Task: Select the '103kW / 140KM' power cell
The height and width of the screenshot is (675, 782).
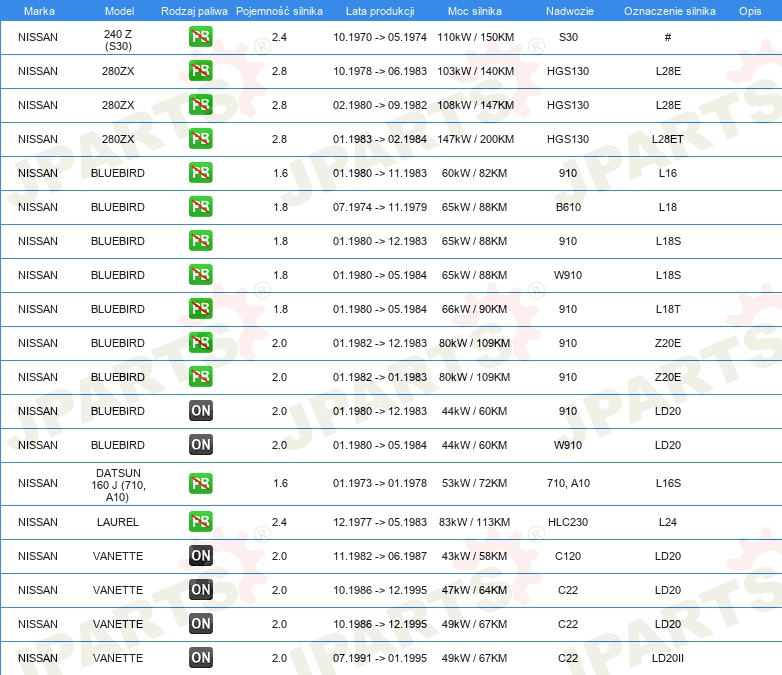Action: click(475, 71)
